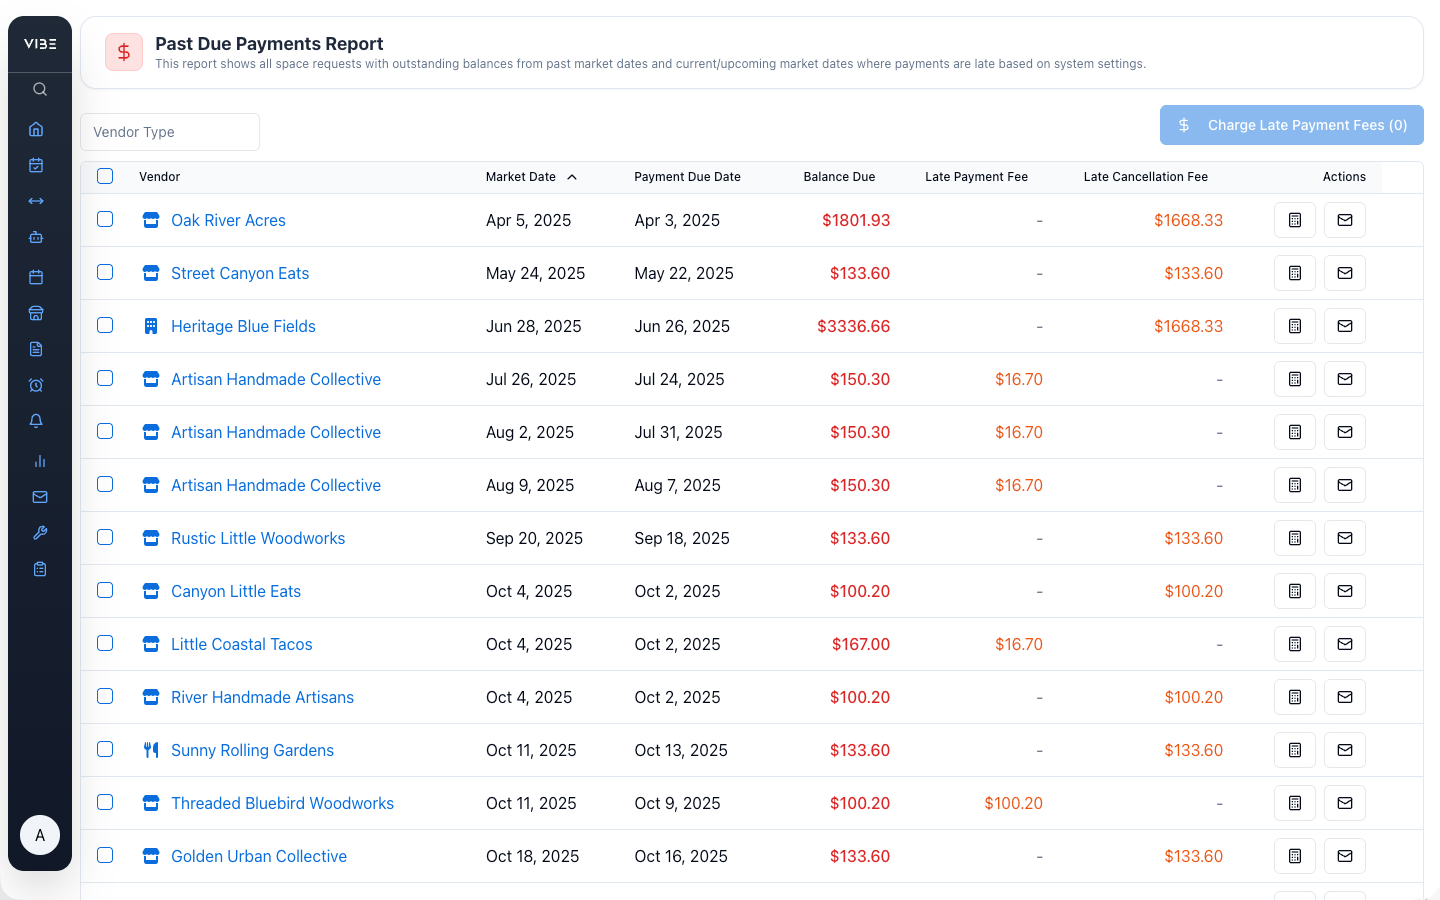Check the Heritage Blue Fields row
This screenshot has height=900, width=1440.
click(x=105, y=326)
